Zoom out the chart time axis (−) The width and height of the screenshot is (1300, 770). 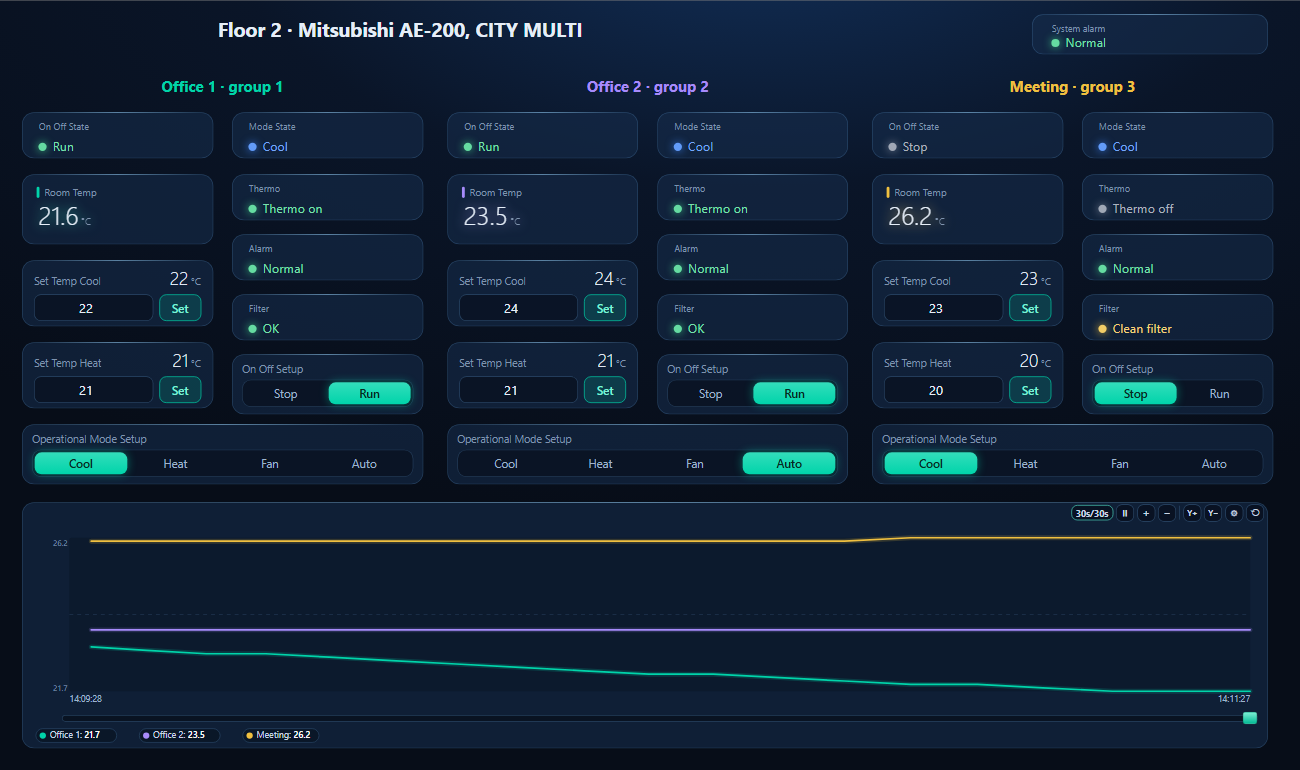click(x=1167, y=513)
